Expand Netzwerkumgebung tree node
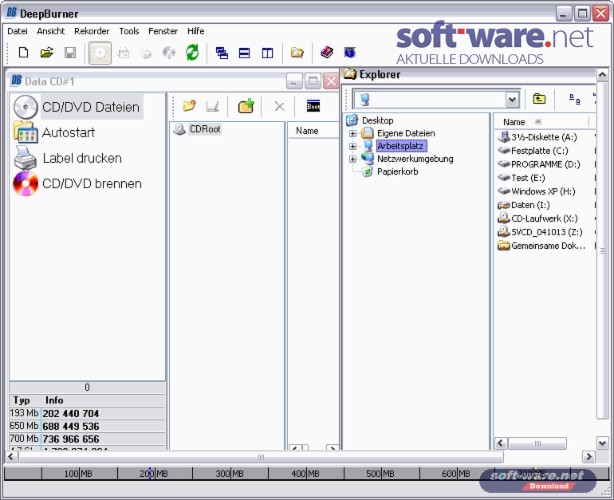This screenshot has width=614, height=500. tap(353, 159)
